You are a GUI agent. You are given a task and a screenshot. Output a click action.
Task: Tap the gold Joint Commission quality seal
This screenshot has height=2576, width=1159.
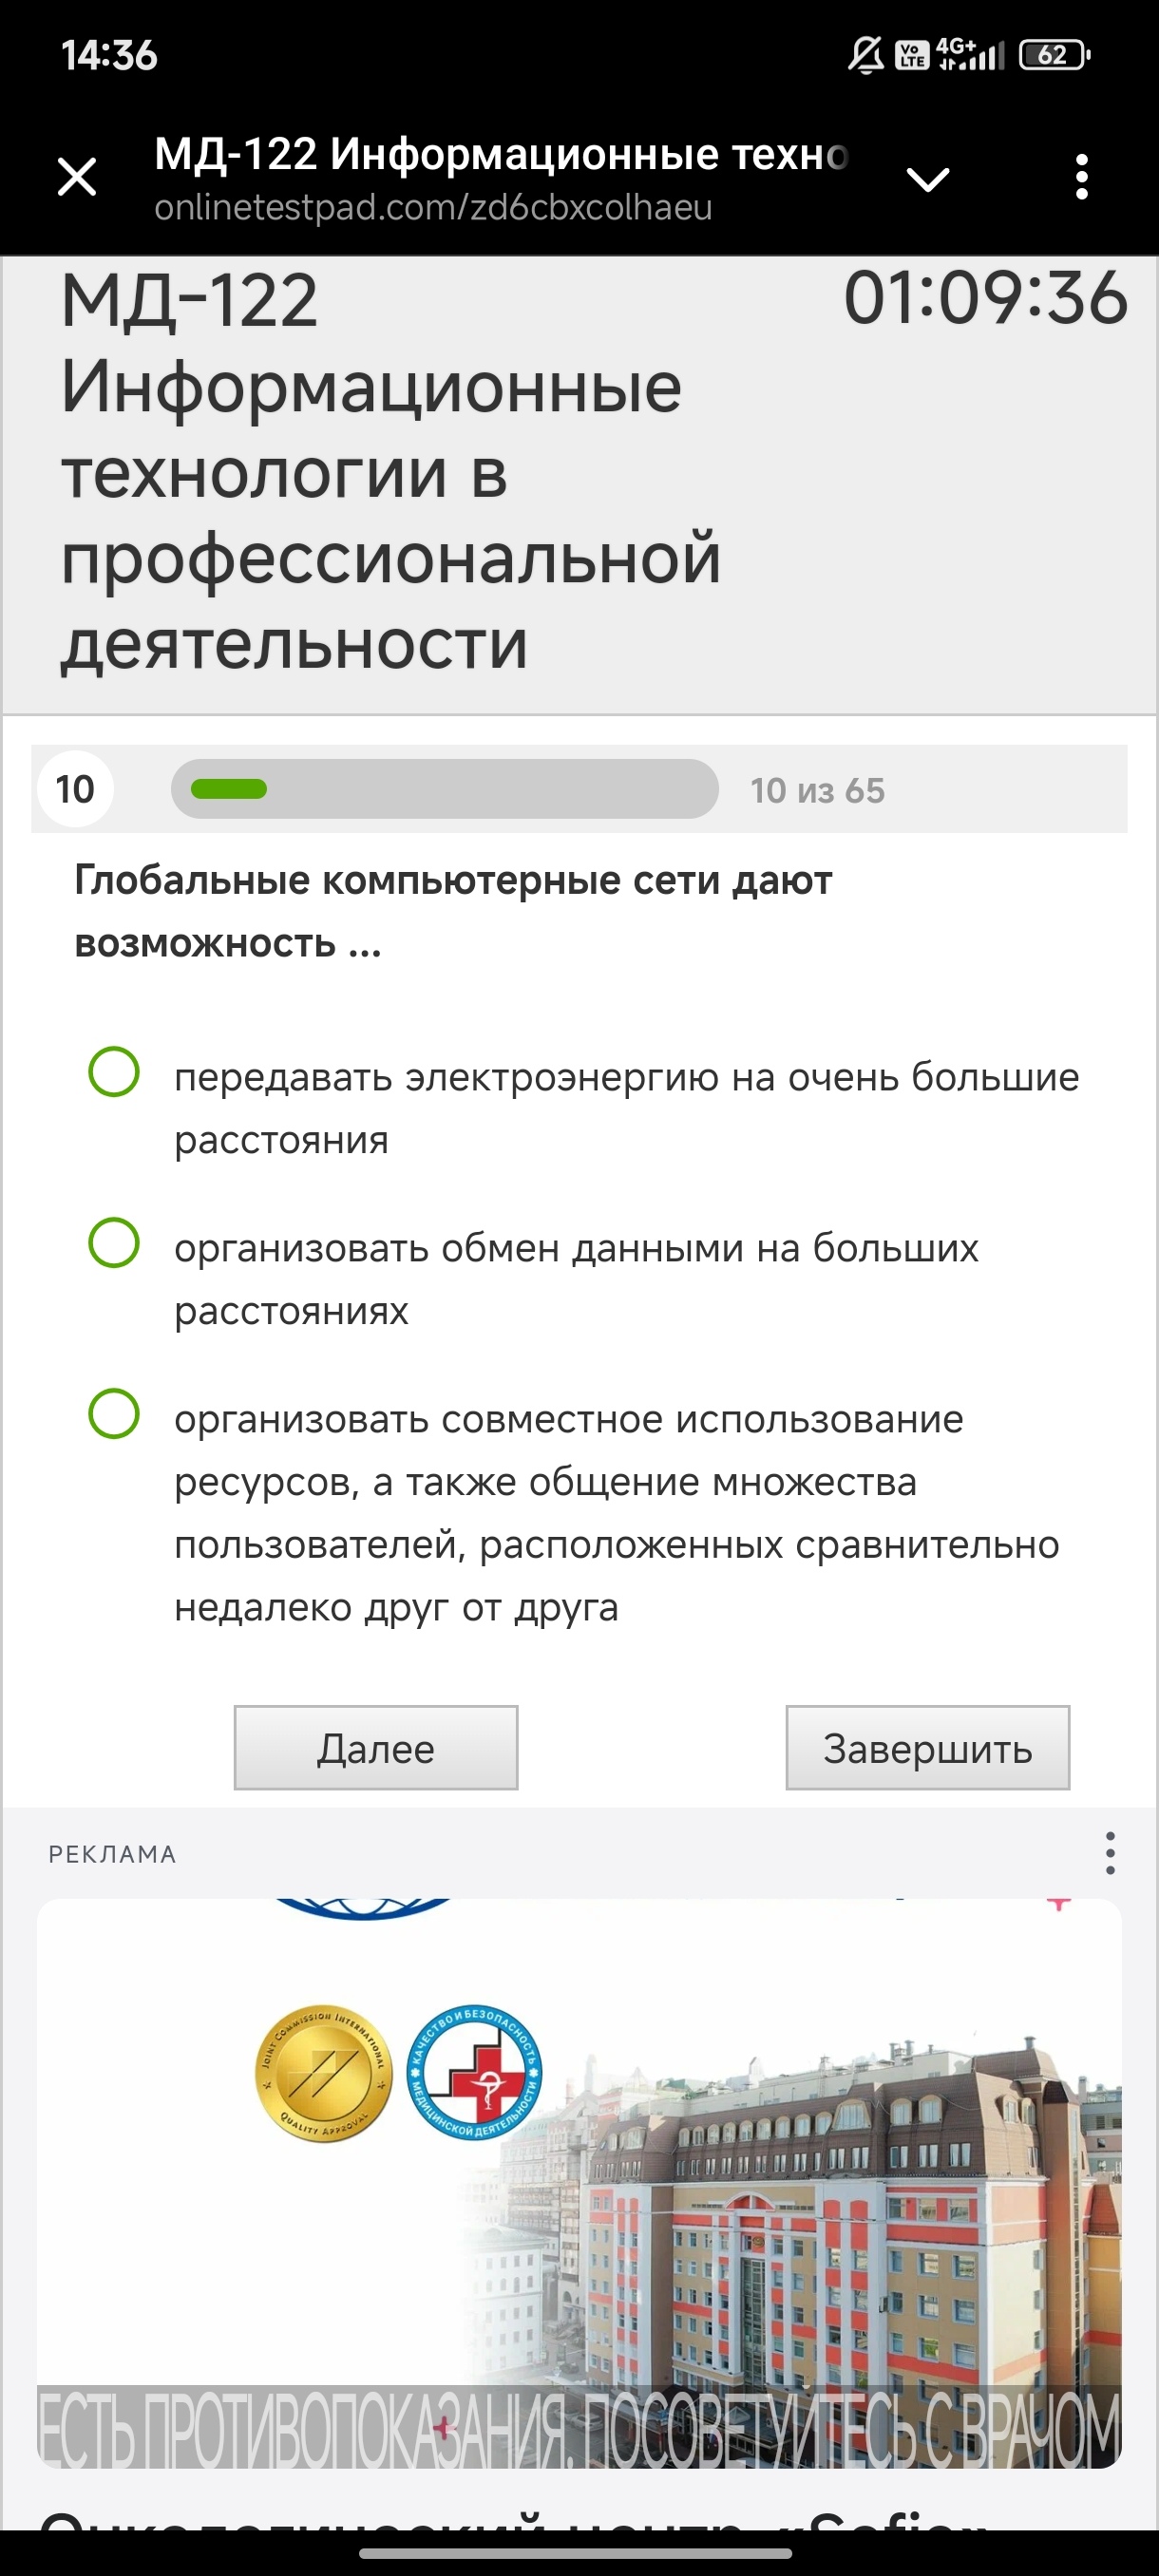click(324, 2074)
